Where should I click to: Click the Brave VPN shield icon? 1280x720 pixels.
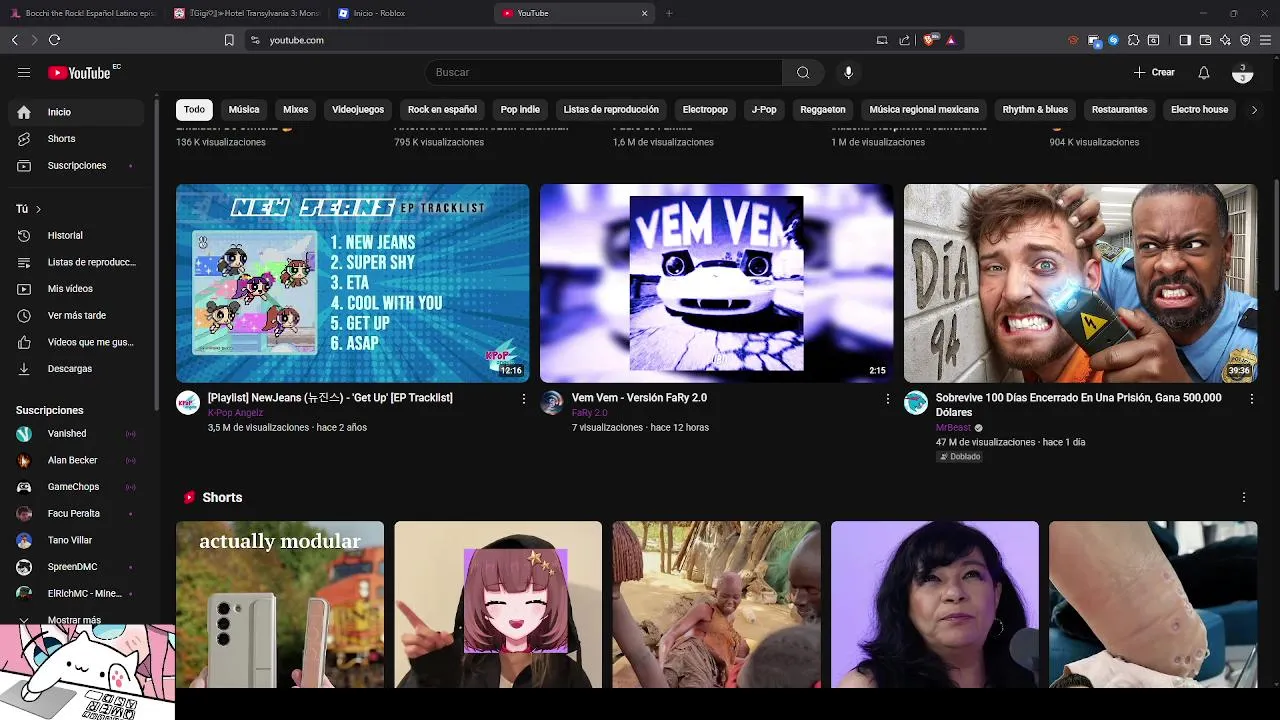[1245, 40]
